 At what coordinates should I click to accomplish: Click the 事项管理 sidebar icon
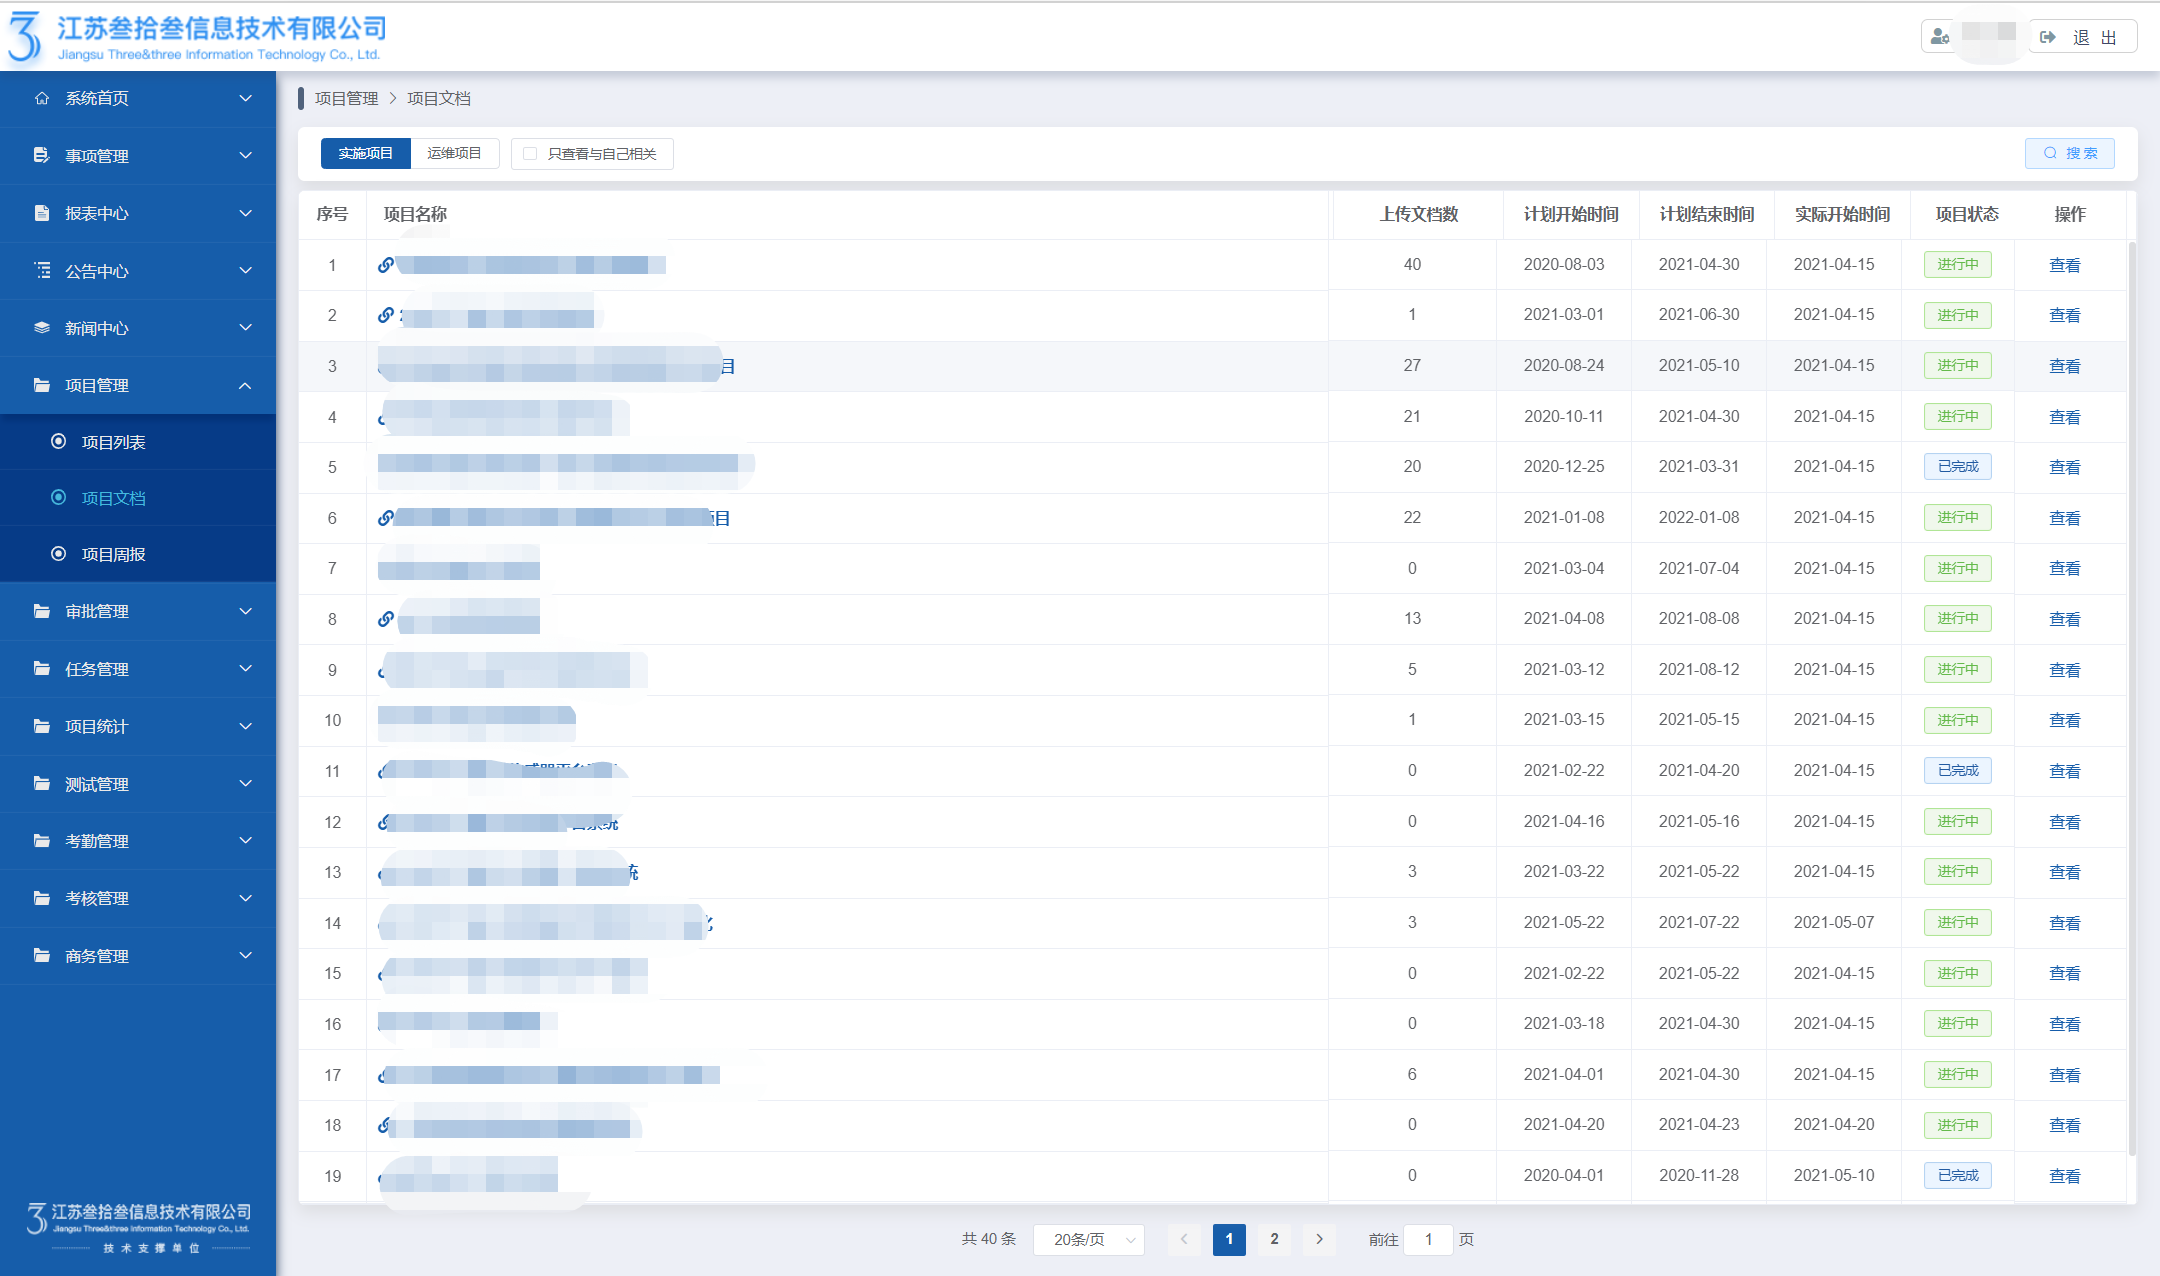tap(42, 155)
